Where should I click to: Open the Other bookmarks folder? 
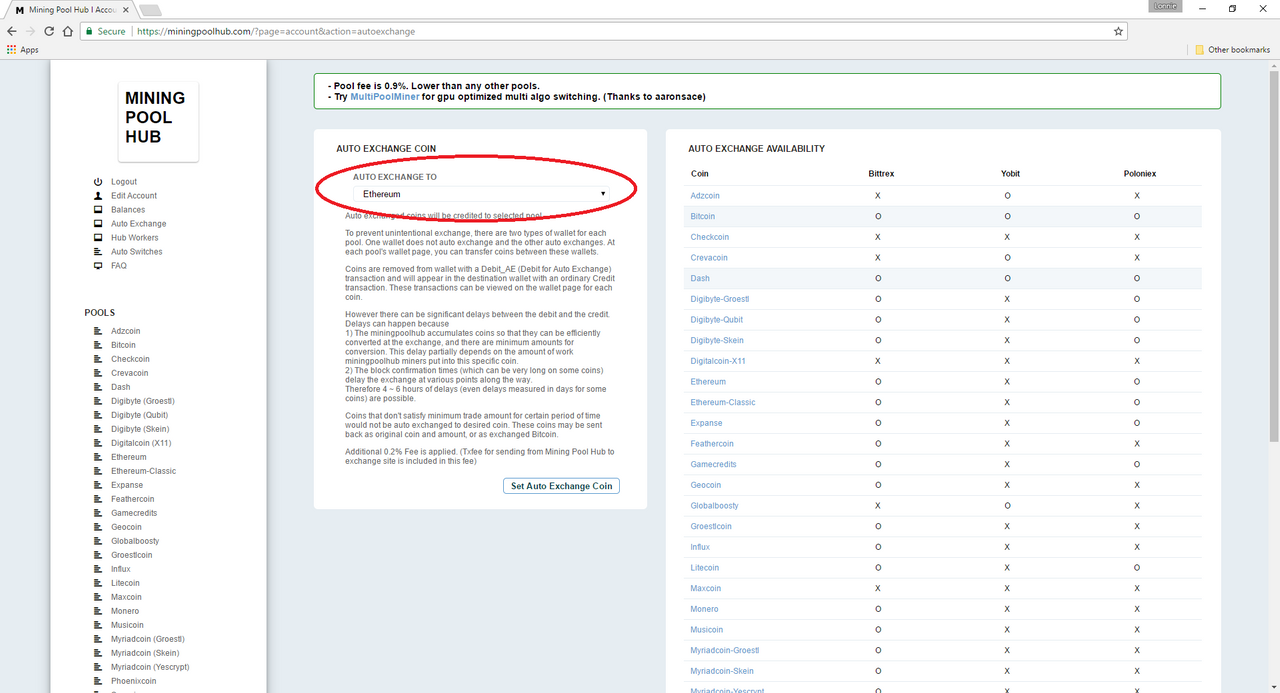pos(1232,49)
